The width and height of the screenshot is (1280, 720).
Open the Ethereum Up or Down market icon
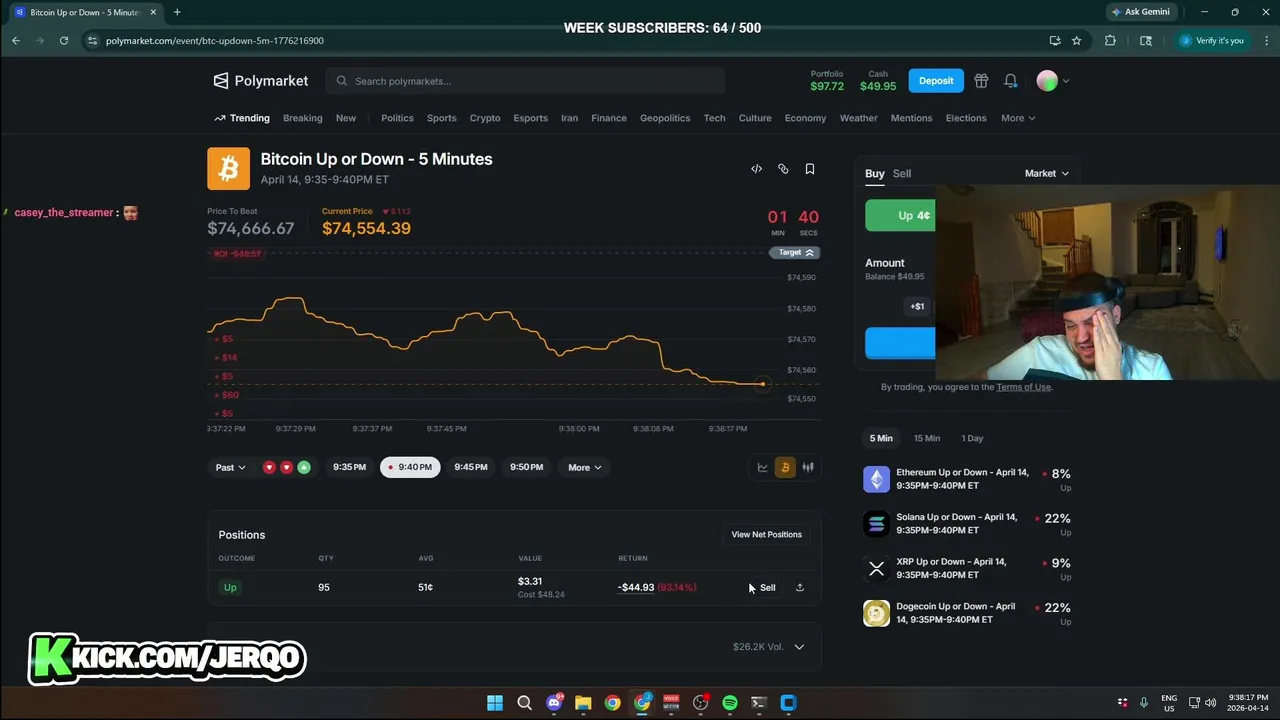tap(876, 479)
